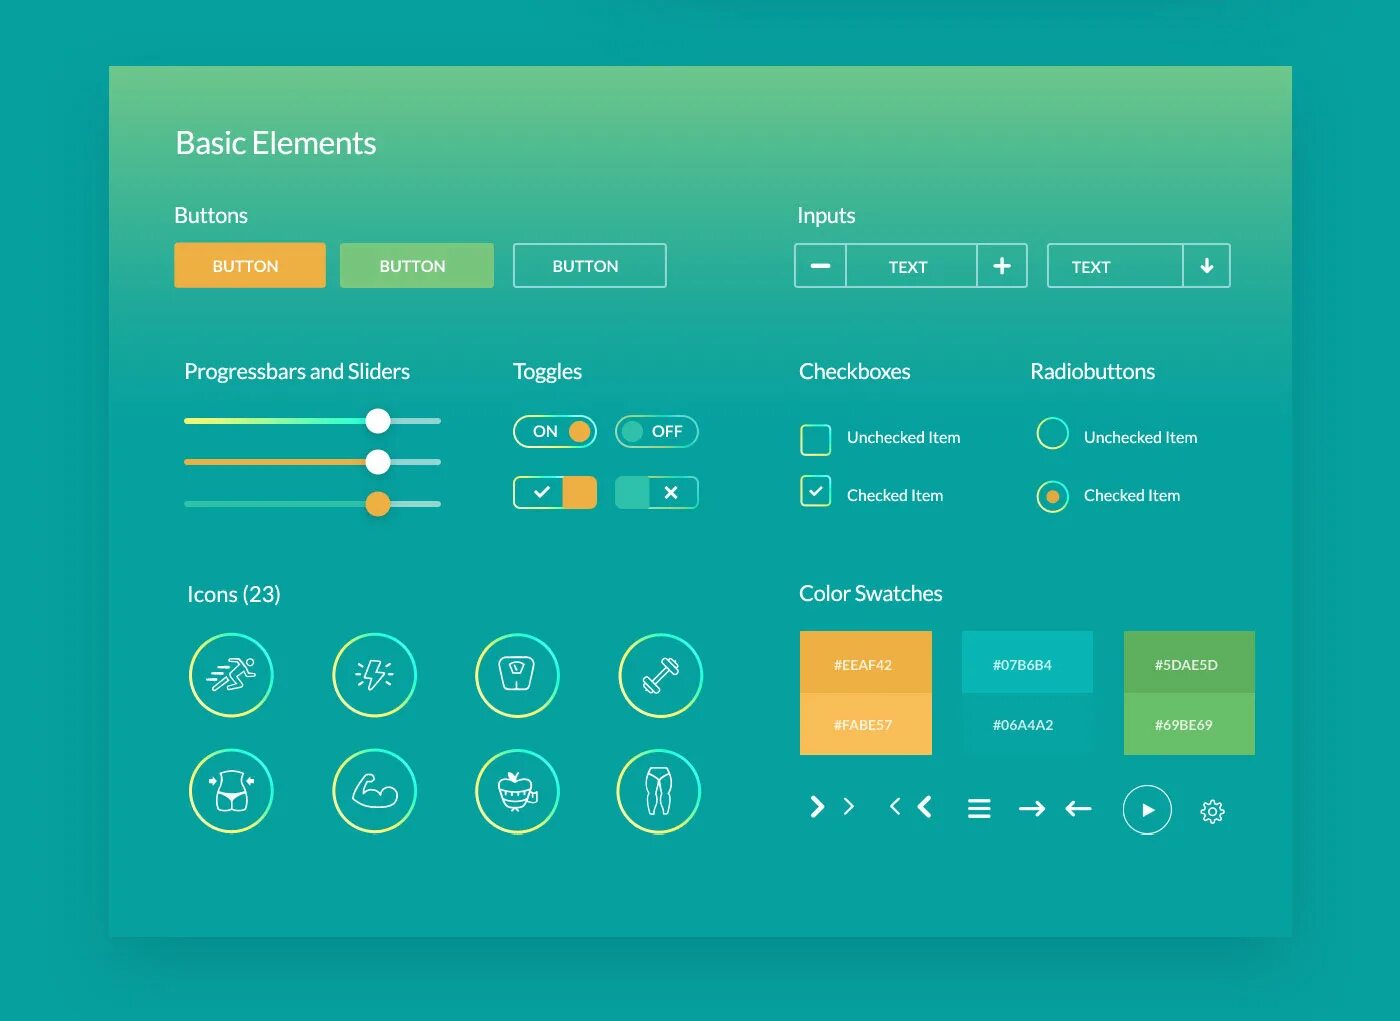The image size is (1400, 1021).
Task: Click the circular play button
Action: 1147,810
